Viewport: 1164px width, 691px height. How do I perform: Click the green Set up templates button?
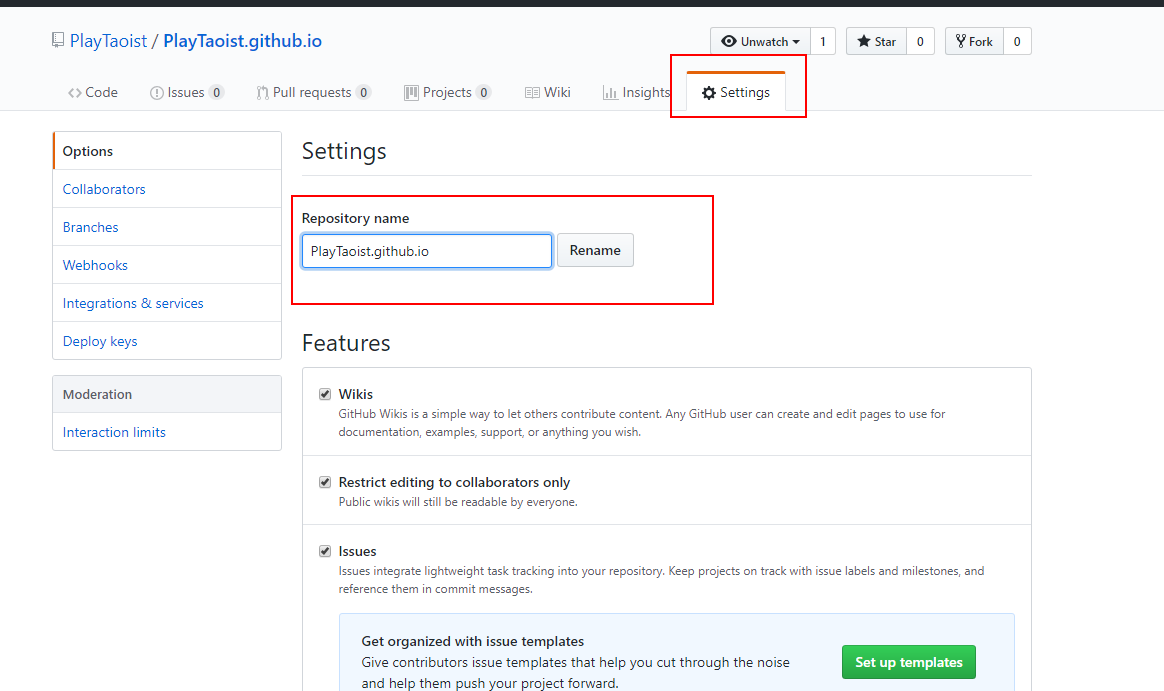tap(909, 662)
